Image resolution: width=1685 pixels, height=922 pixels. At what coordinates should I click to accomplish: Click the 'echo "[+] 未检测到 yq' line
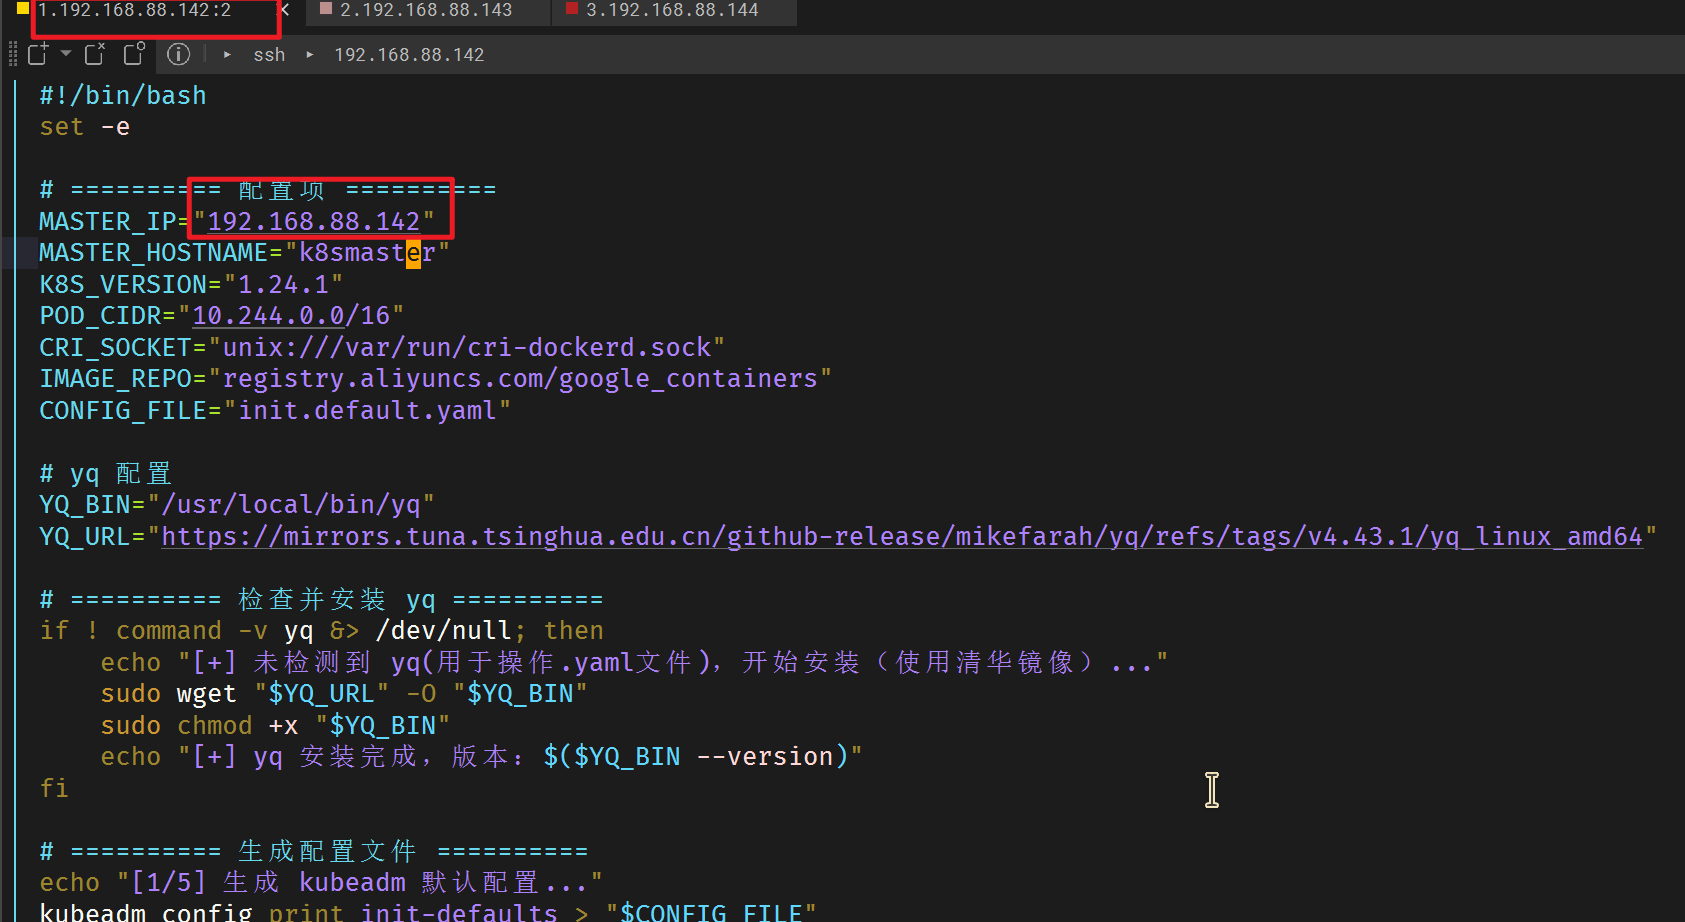coord(634,662)
